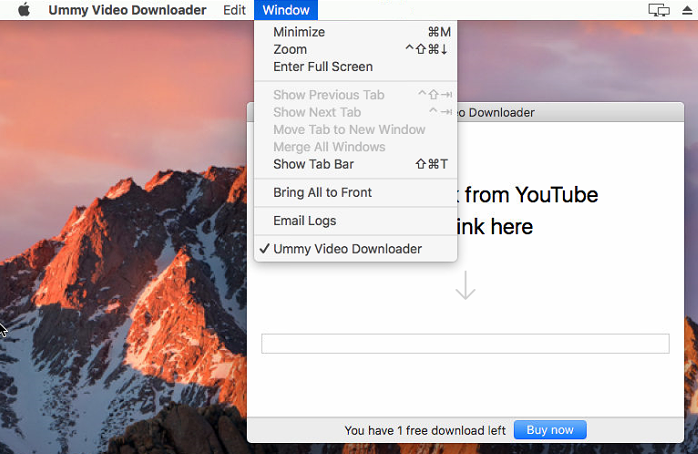Click the screen mirroring display icon
The width and height of the screenshot is (698, 454).
(659, 10)
